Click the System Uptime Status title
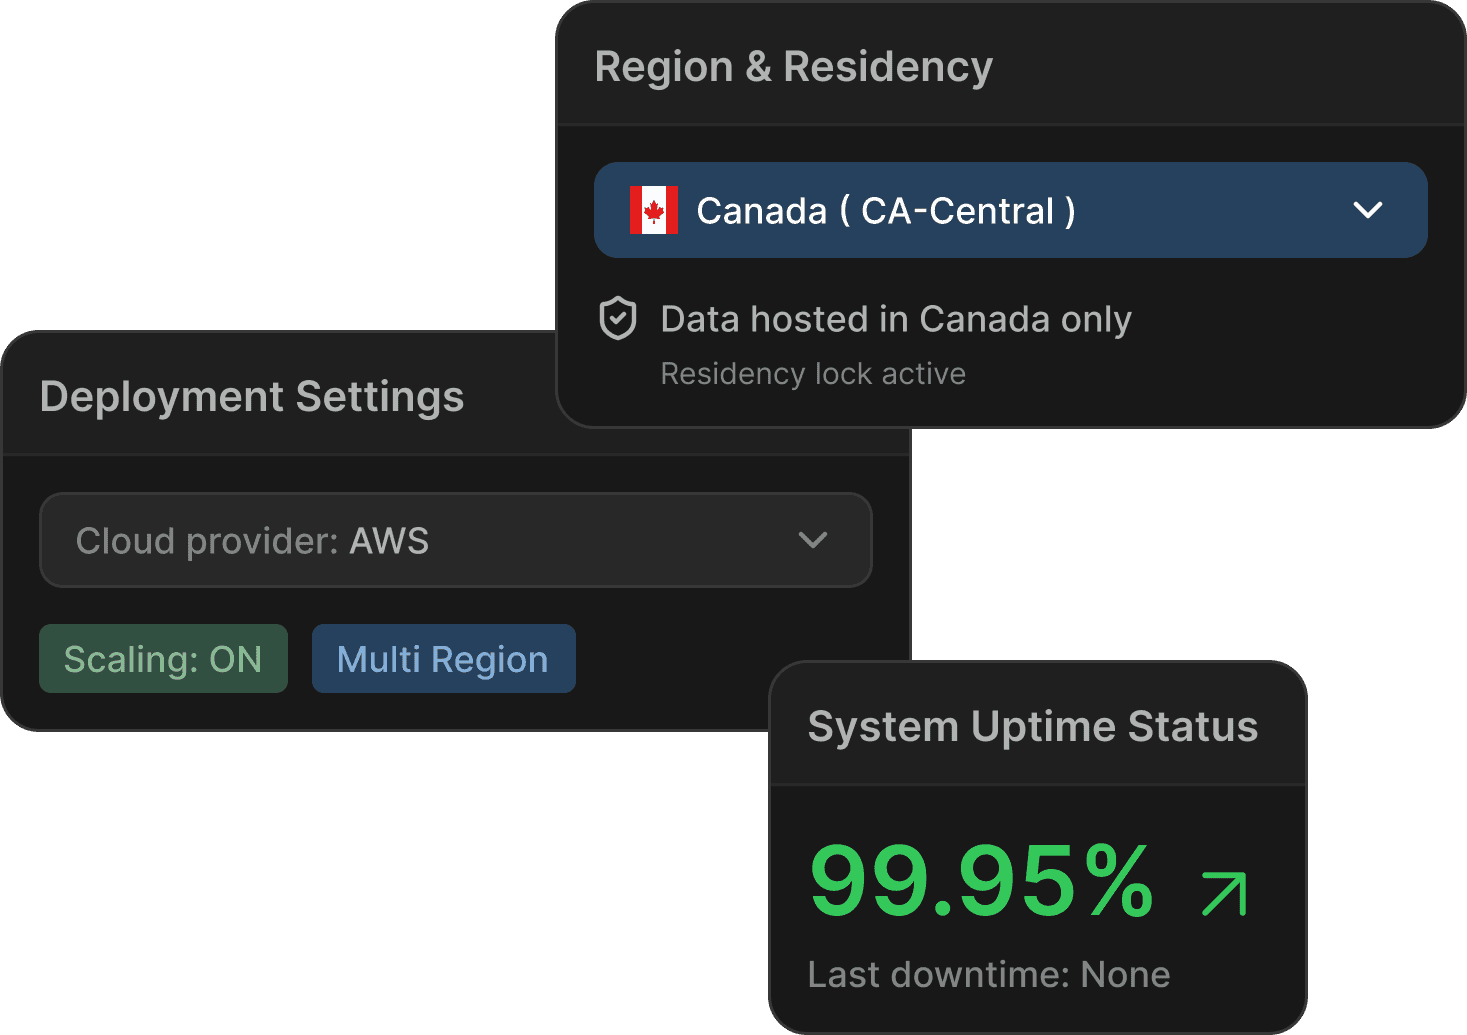Screen dimensions: 1467x1035 pyautogui.click(x=1032, y=727)
